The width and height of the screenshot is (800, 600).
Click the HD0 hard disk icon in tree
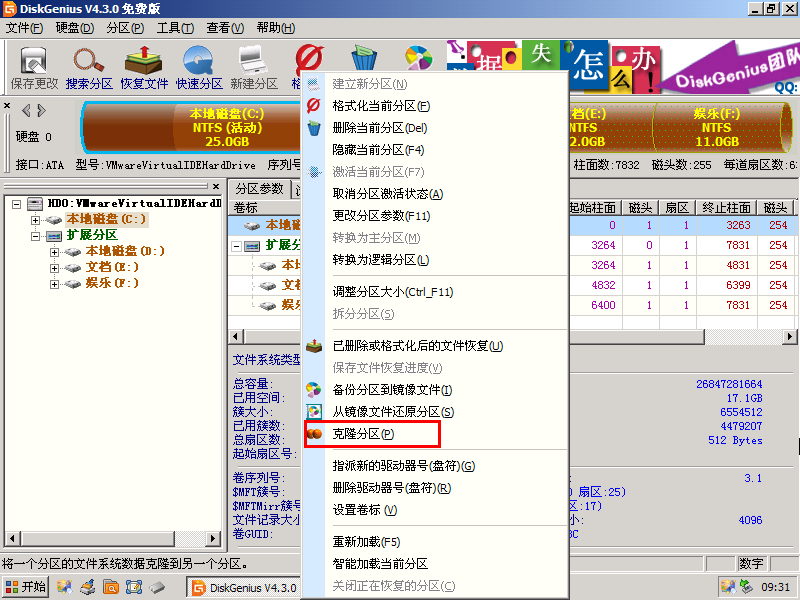(35, 204)
